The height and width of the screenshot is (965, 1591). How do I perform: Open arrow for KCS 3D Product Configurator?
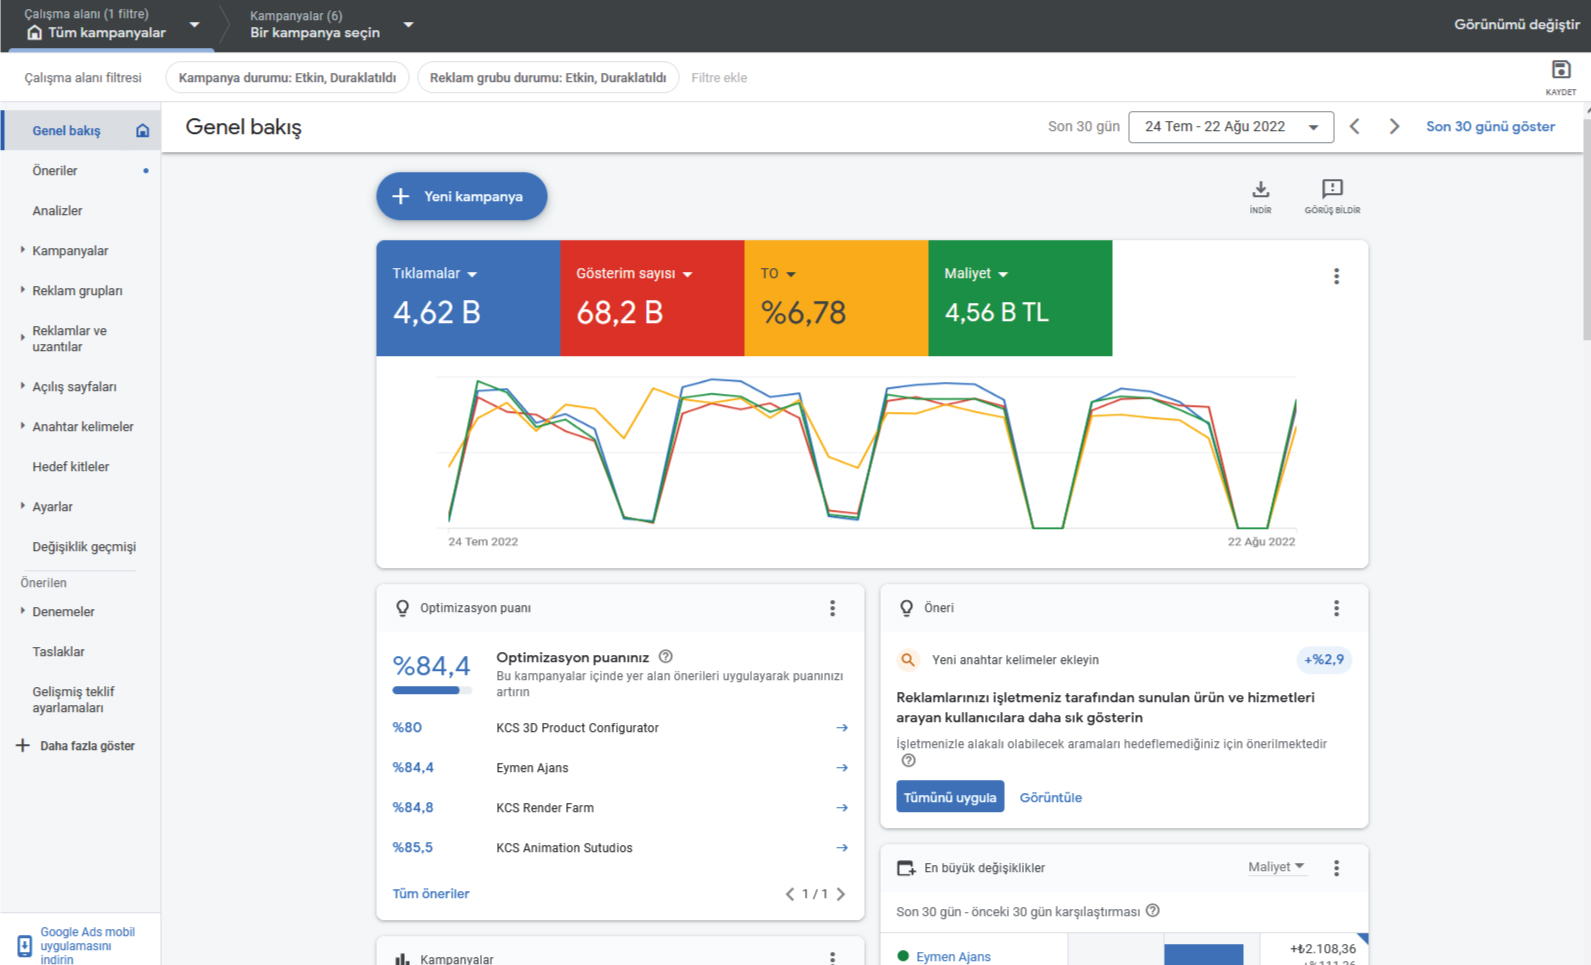[x=842, y=728]
